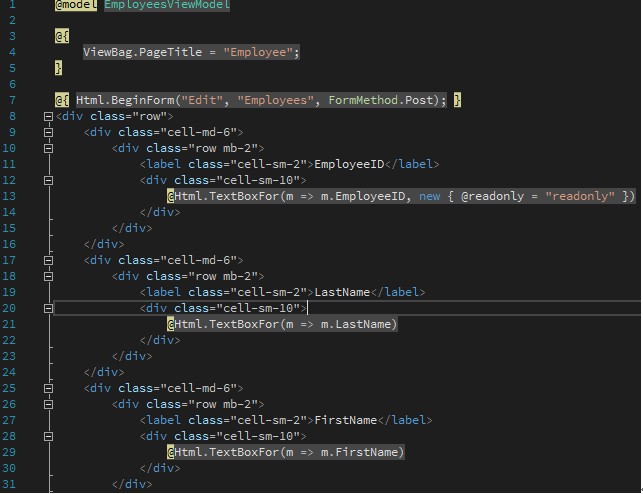Collapse the row mb-2 div on line 18
Screen dimensions: 643x494
click(48, 276)
